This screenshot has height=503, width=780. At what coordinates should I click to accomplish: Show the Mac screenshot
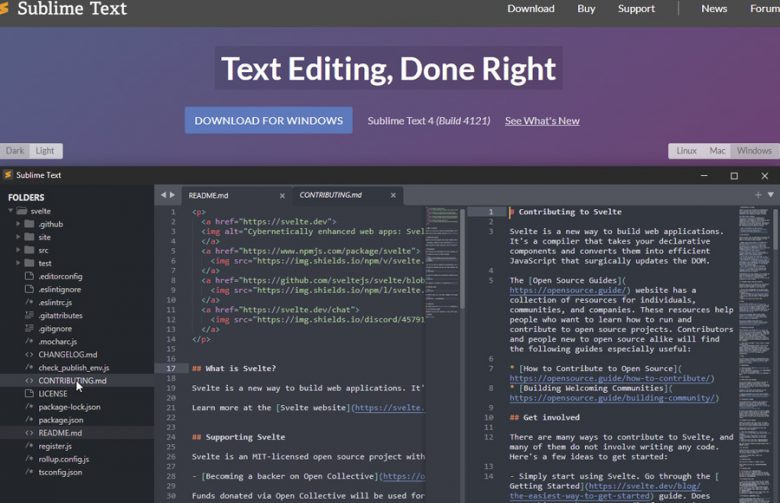pyautogui.click(x=717, y=151)
